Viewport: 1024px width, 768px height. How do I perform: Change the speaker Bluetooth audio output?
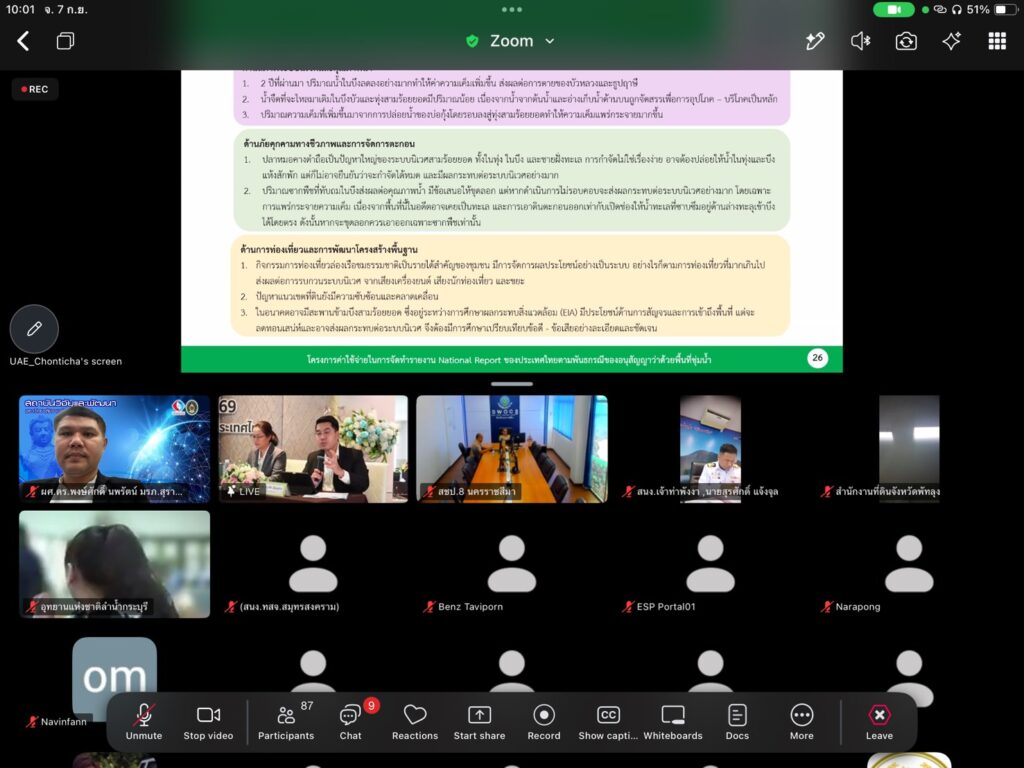pos(860,41)
